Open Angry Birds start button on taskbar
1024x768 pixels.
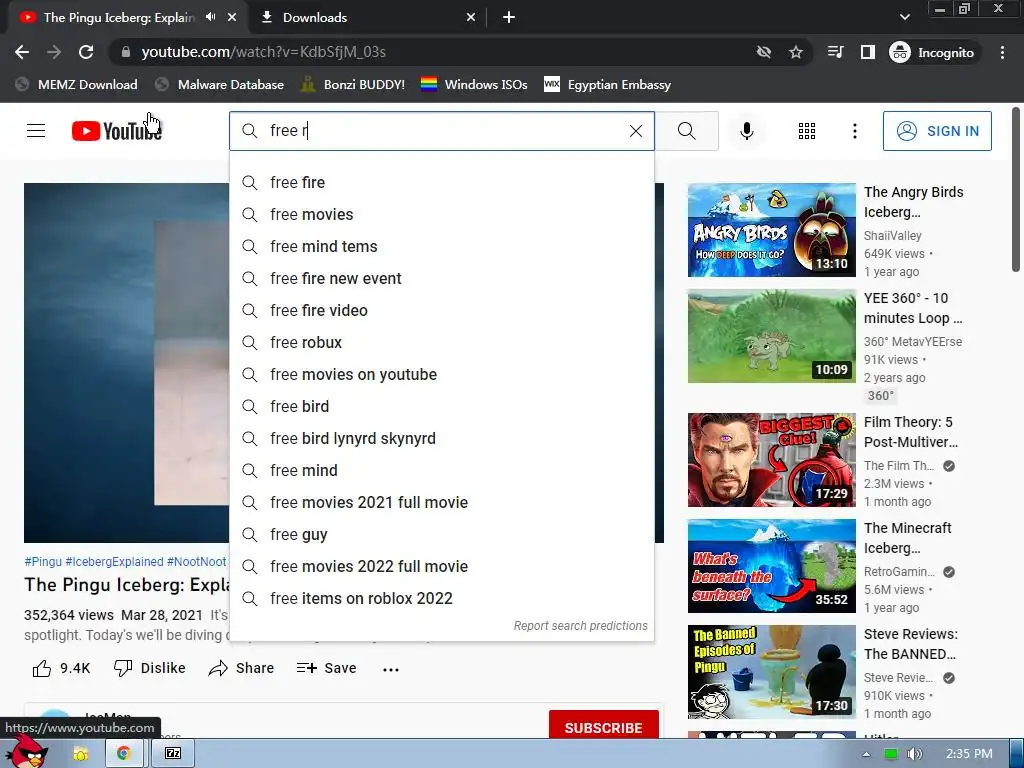pyautogui.click(x=27, y=751)
